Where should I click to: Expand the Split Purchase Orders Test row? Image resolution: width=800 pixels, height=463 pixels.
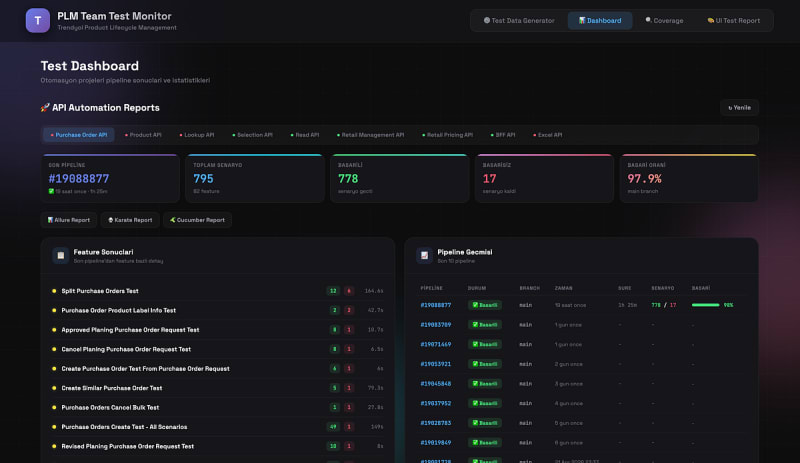[218, 291]
